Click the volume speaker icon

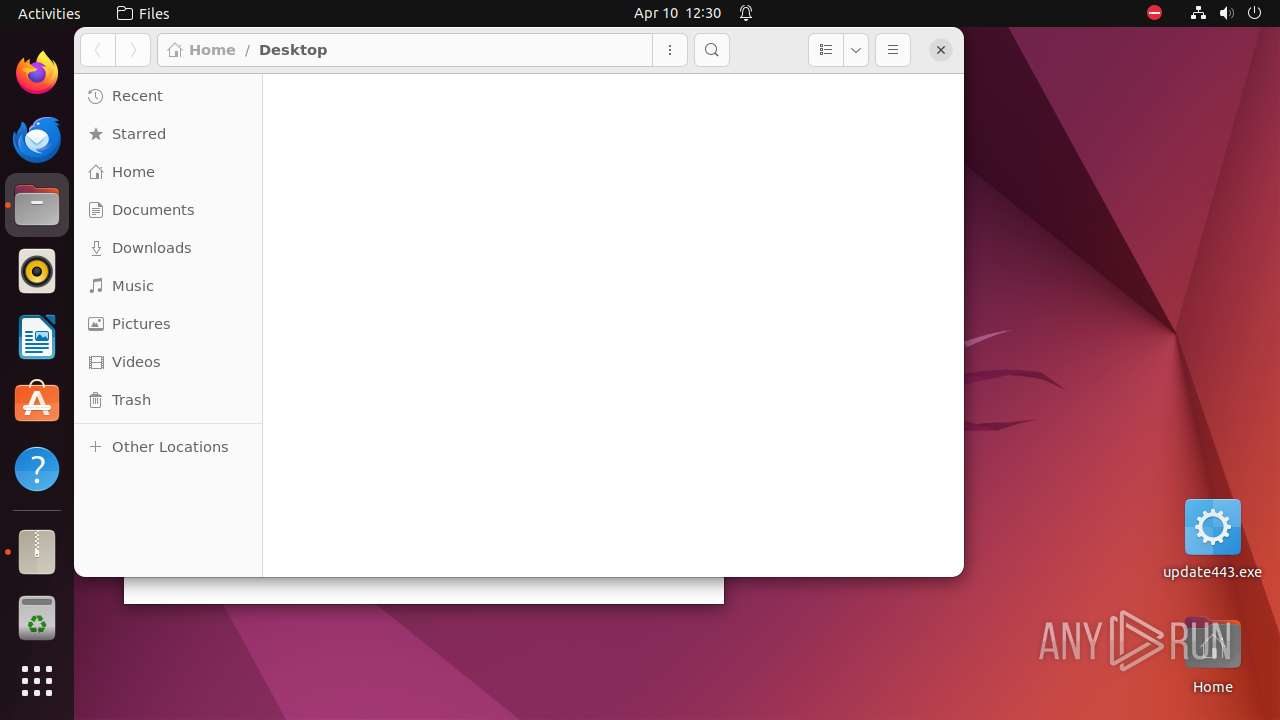point(1226,13)
